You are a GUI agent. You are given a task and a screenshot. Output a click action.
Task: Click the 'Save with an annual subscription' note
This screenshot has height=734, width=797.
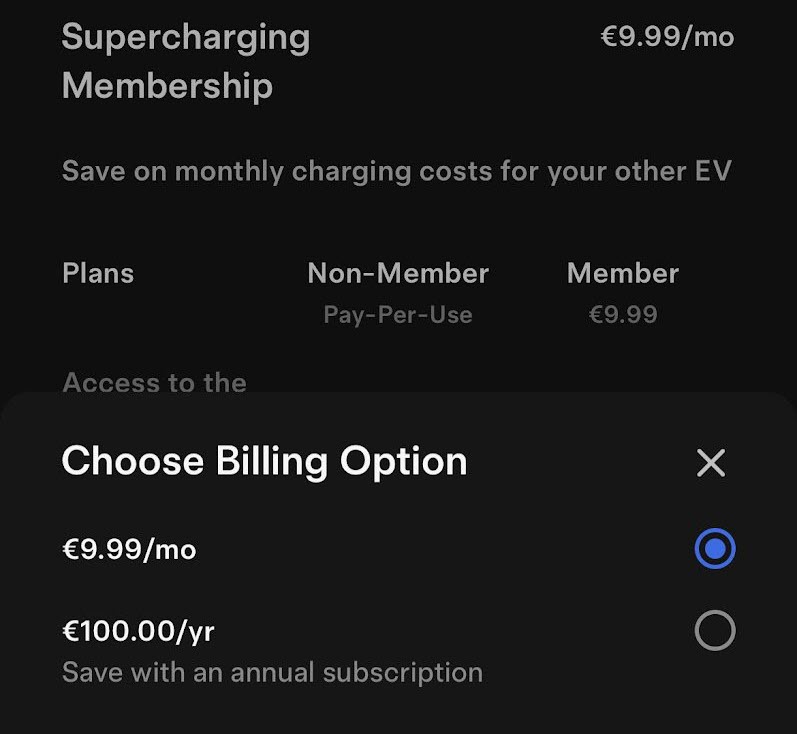tap(272, 672)
